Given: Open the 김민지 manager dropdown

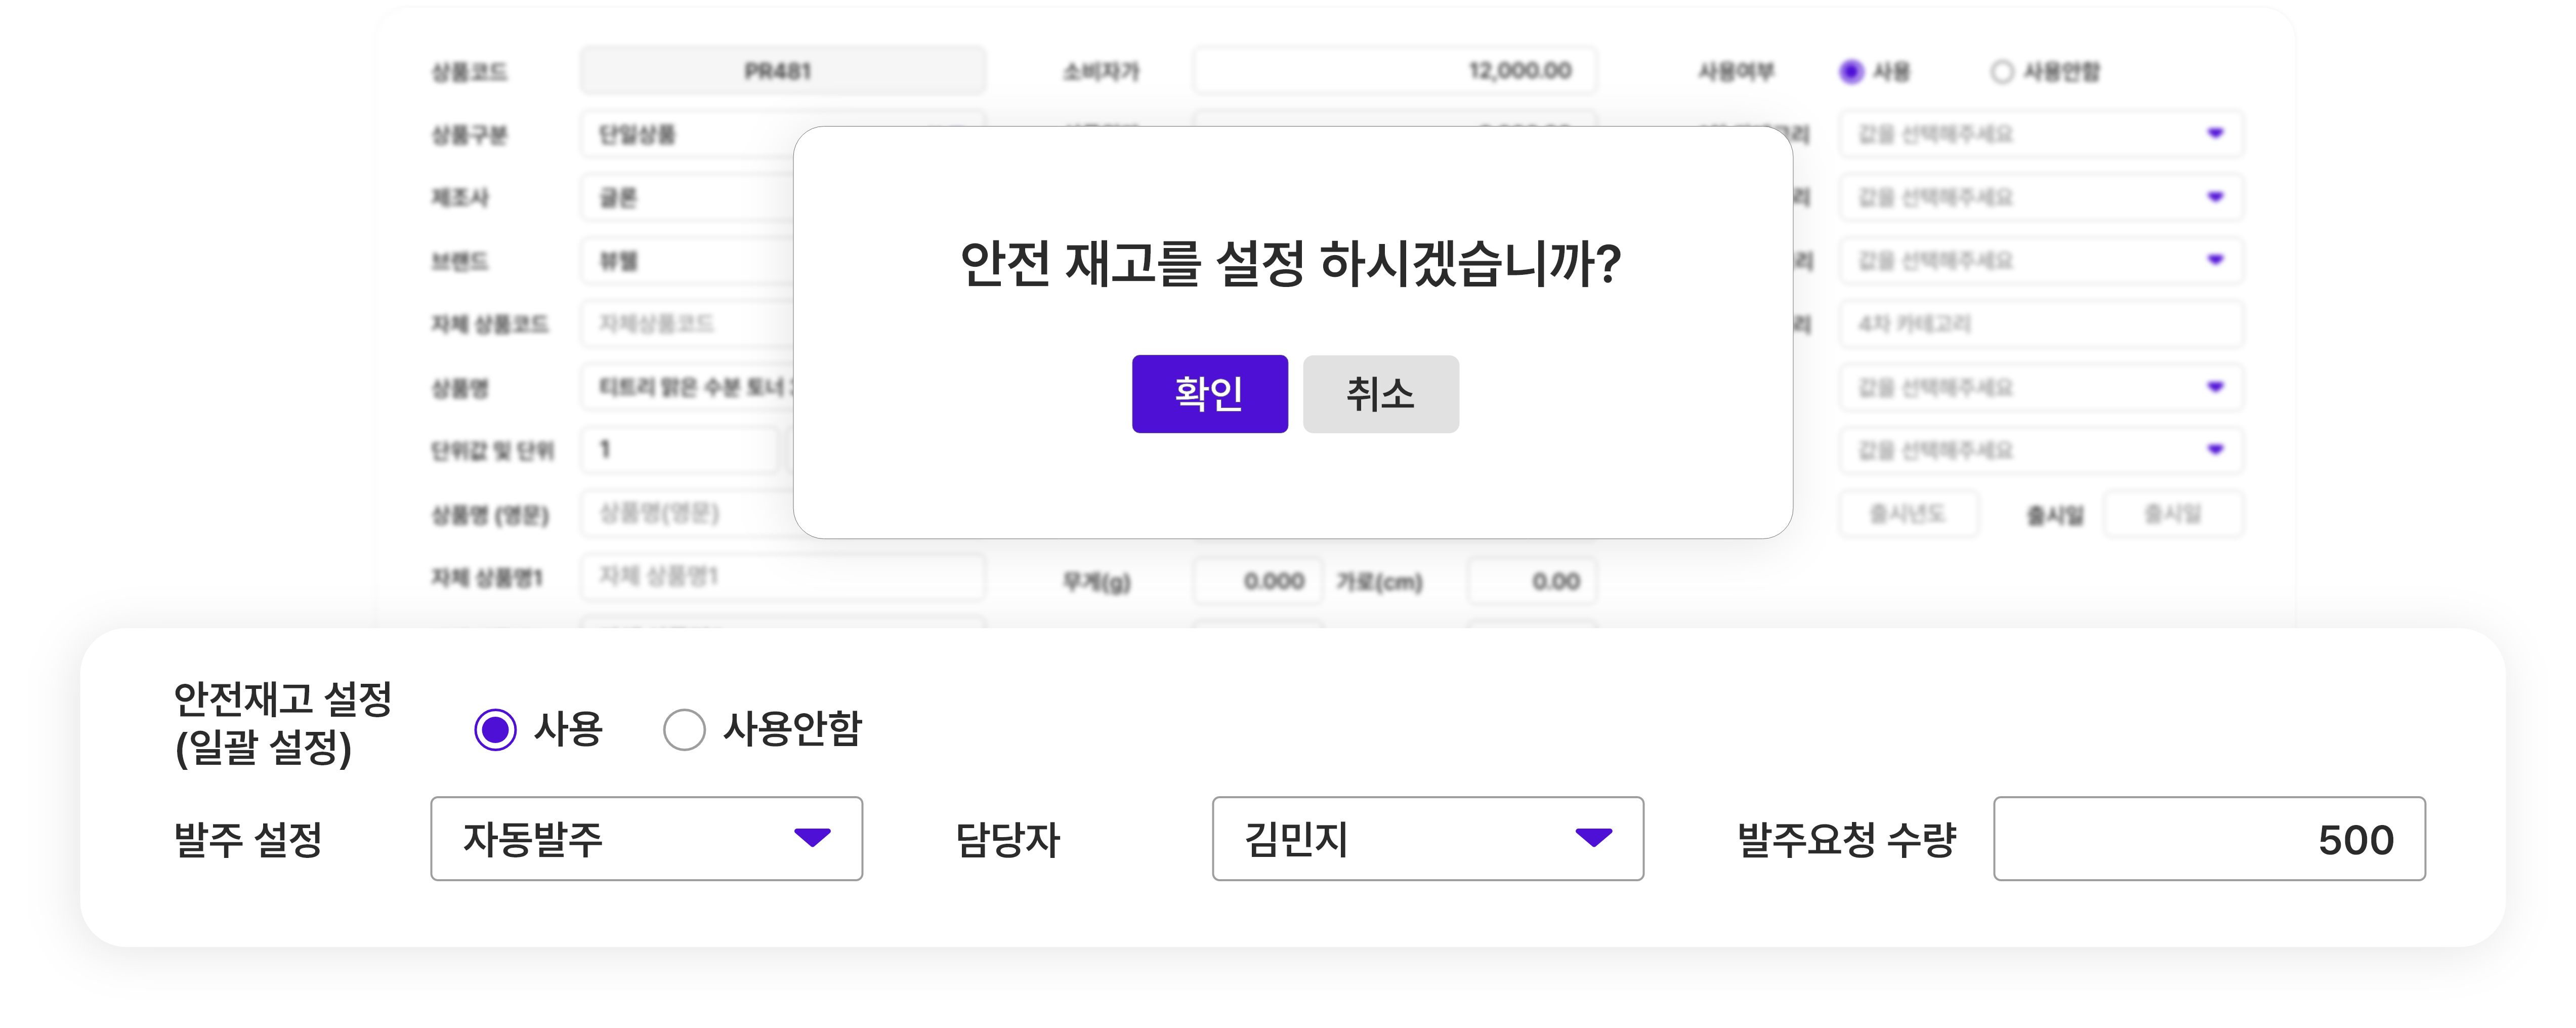Looking at the screenshot, I should point(1427,838).
